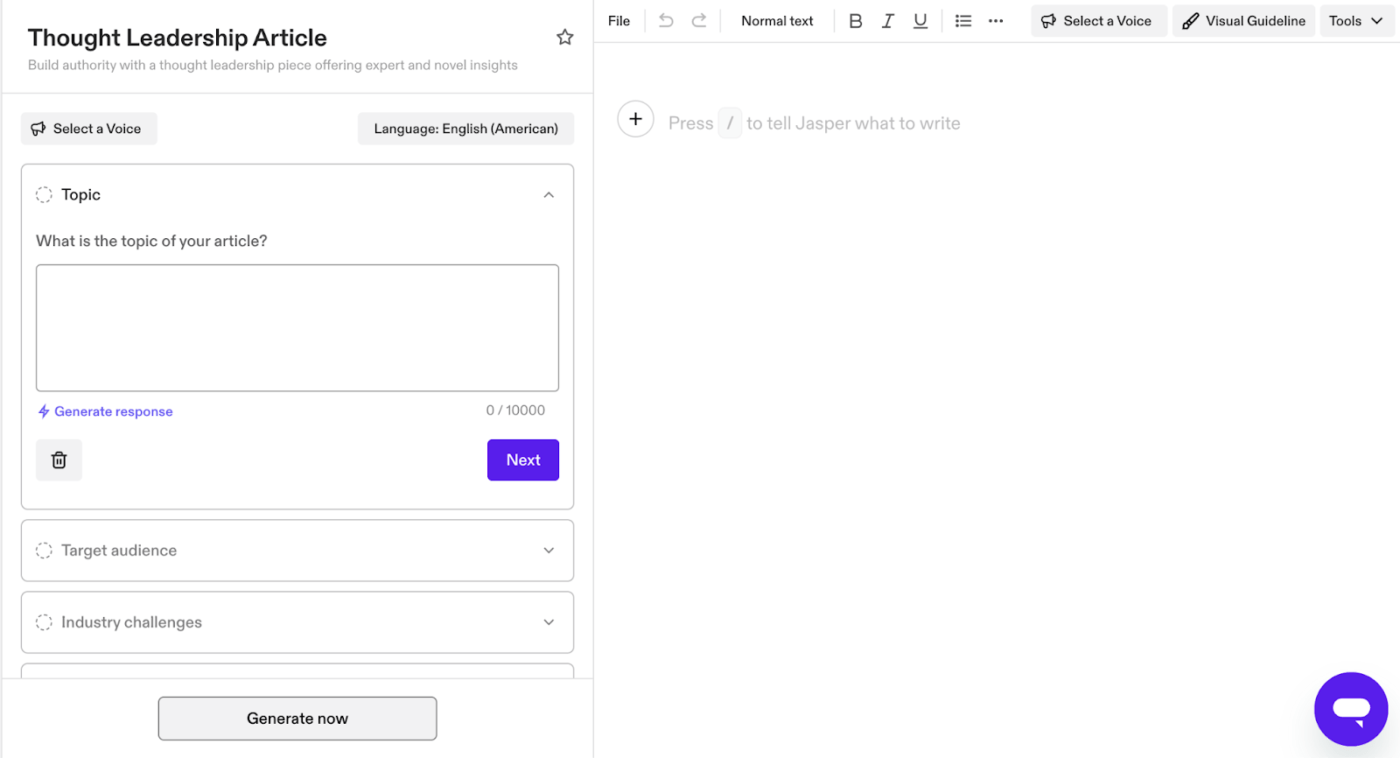Open the Normal text style dropdown
Image resolution: width=1400 pixels, height=758 pixels.
[777, 21]
